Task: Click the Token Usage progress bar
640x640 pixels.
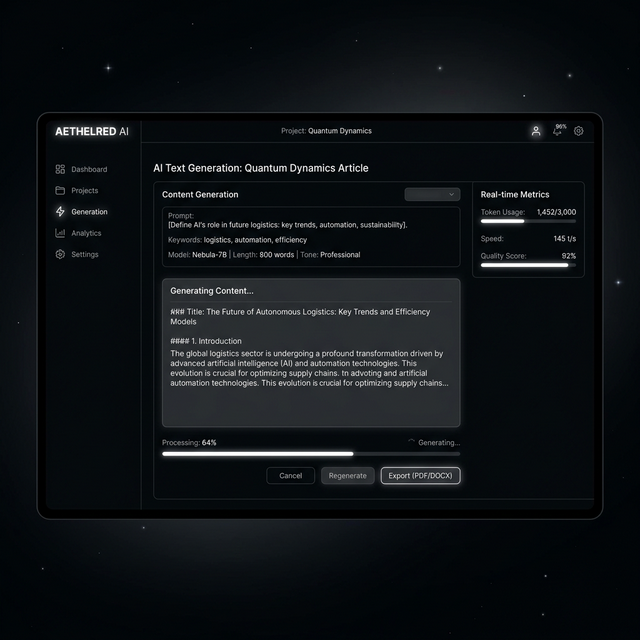Action: point(528,221)
